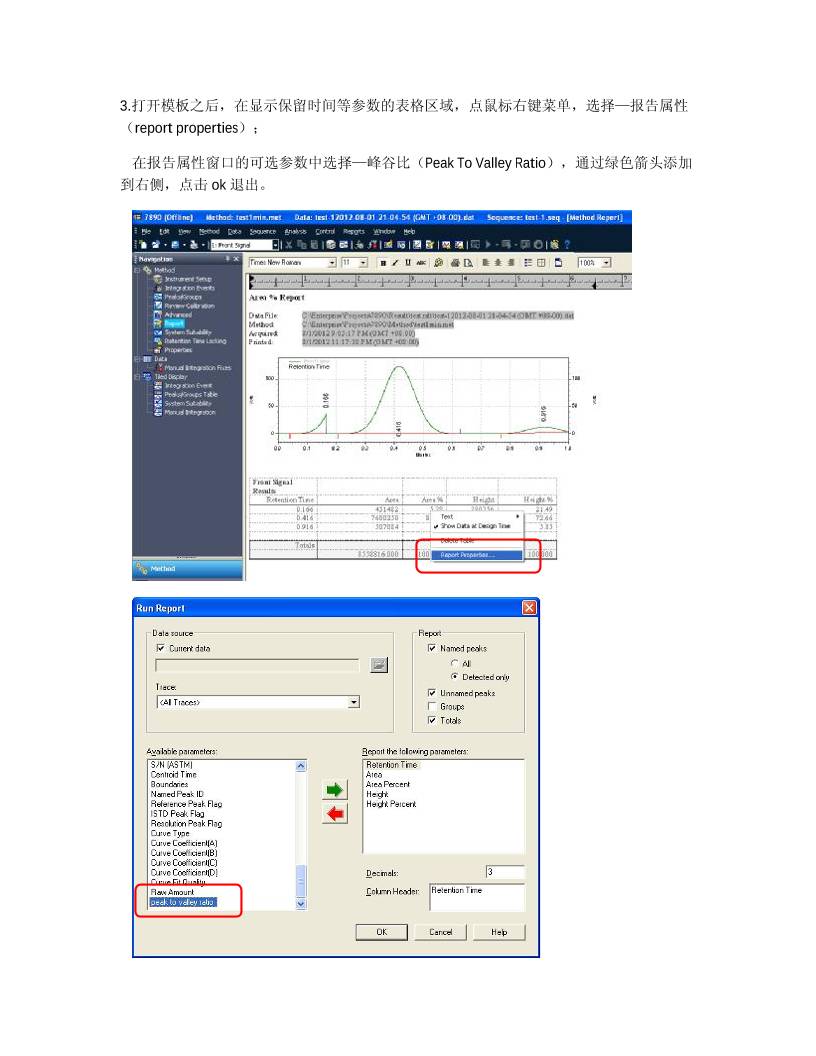Select the All radio button
Image resolution: width=816 pixels, height=1056 pixels.
(455, 663)
